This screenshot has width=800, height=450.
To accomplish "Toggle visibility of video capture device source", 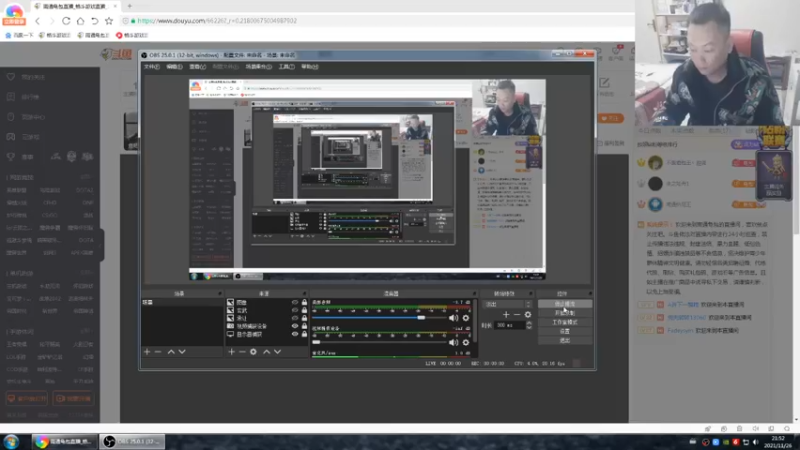I will coord(295,326).
